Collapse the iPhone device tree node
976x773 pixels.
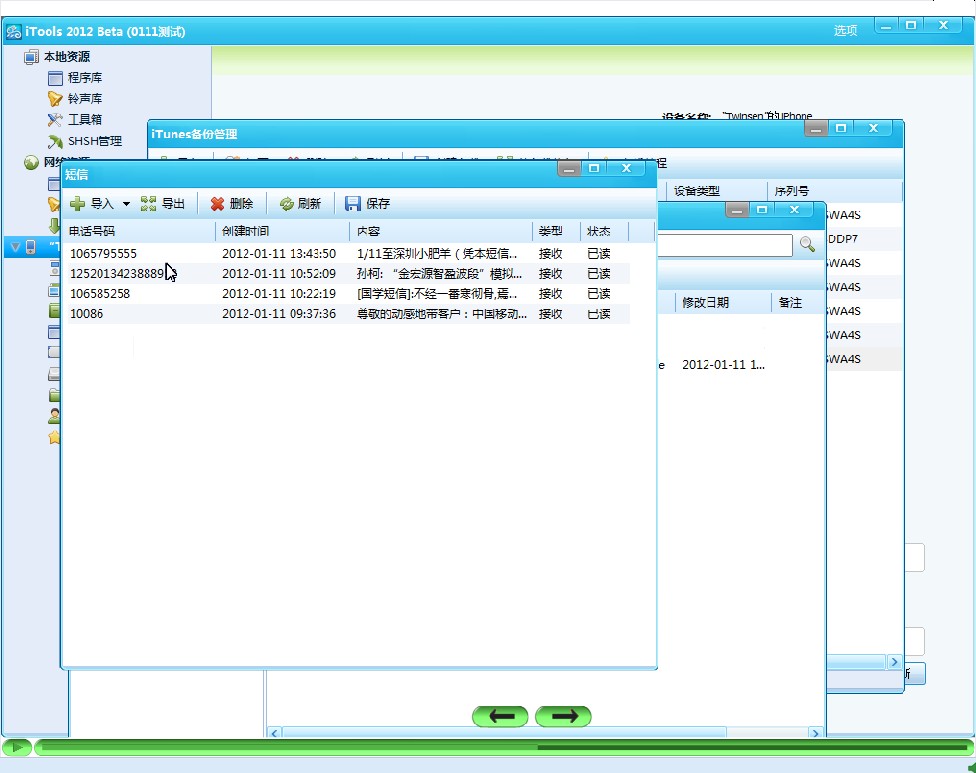tap(15, 246)
